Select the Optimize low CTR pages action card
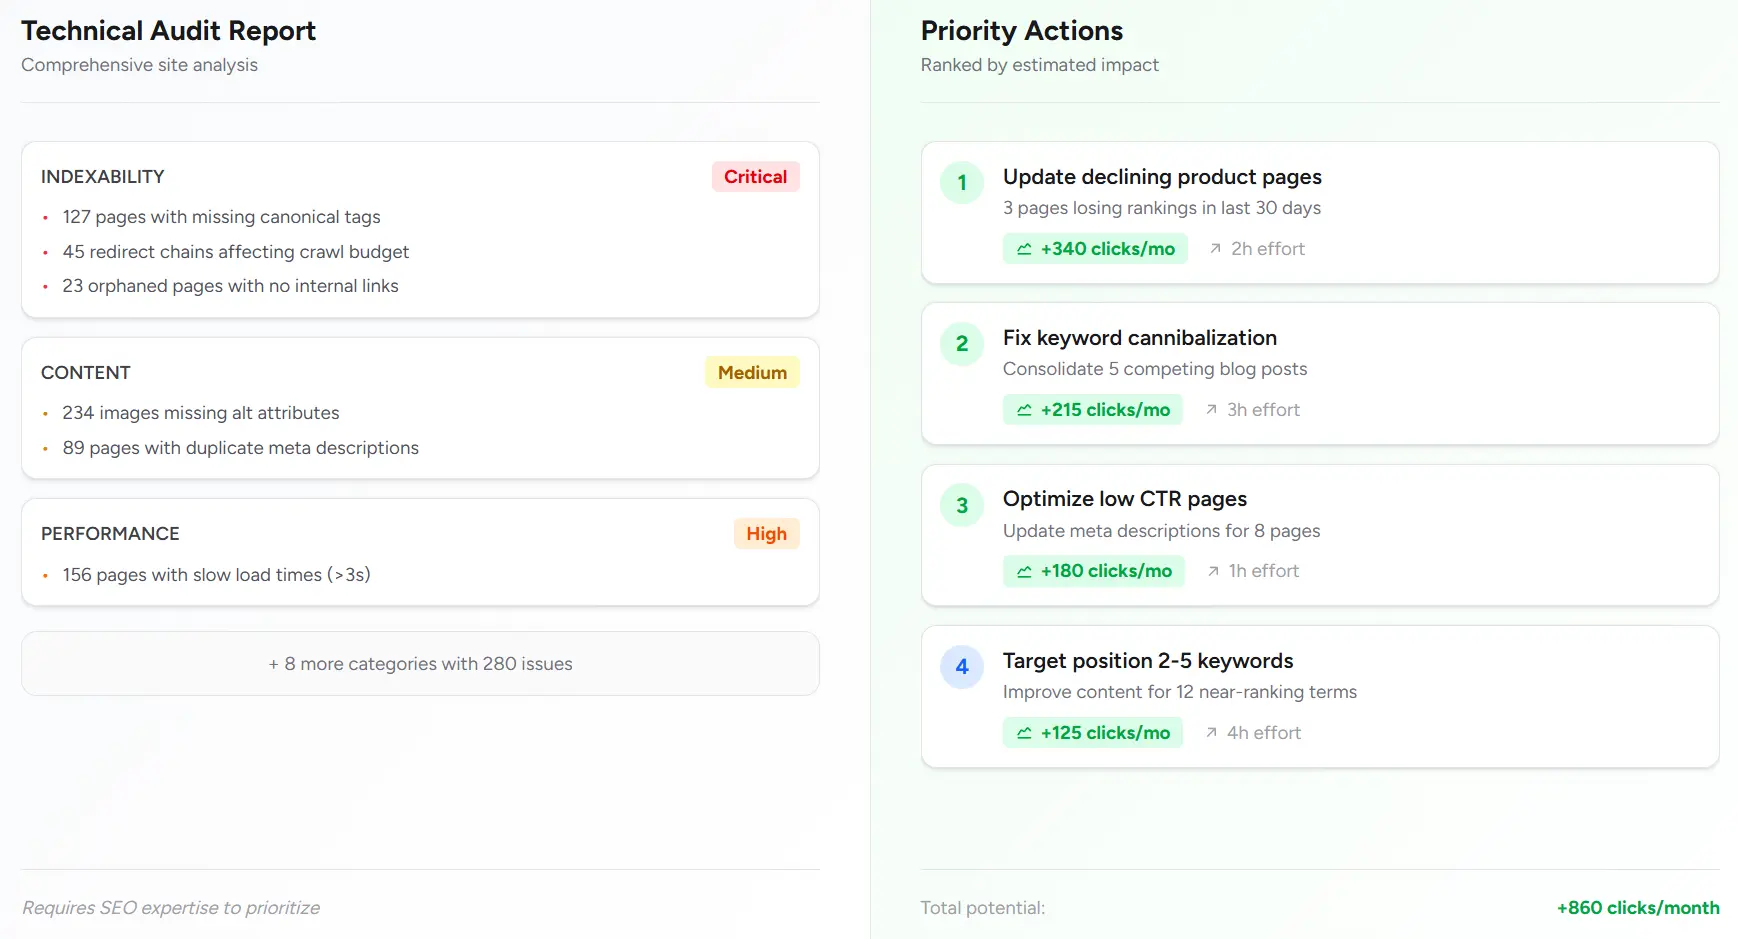The height and width of the screenshot is (939, 1738). click(1320, 536)
